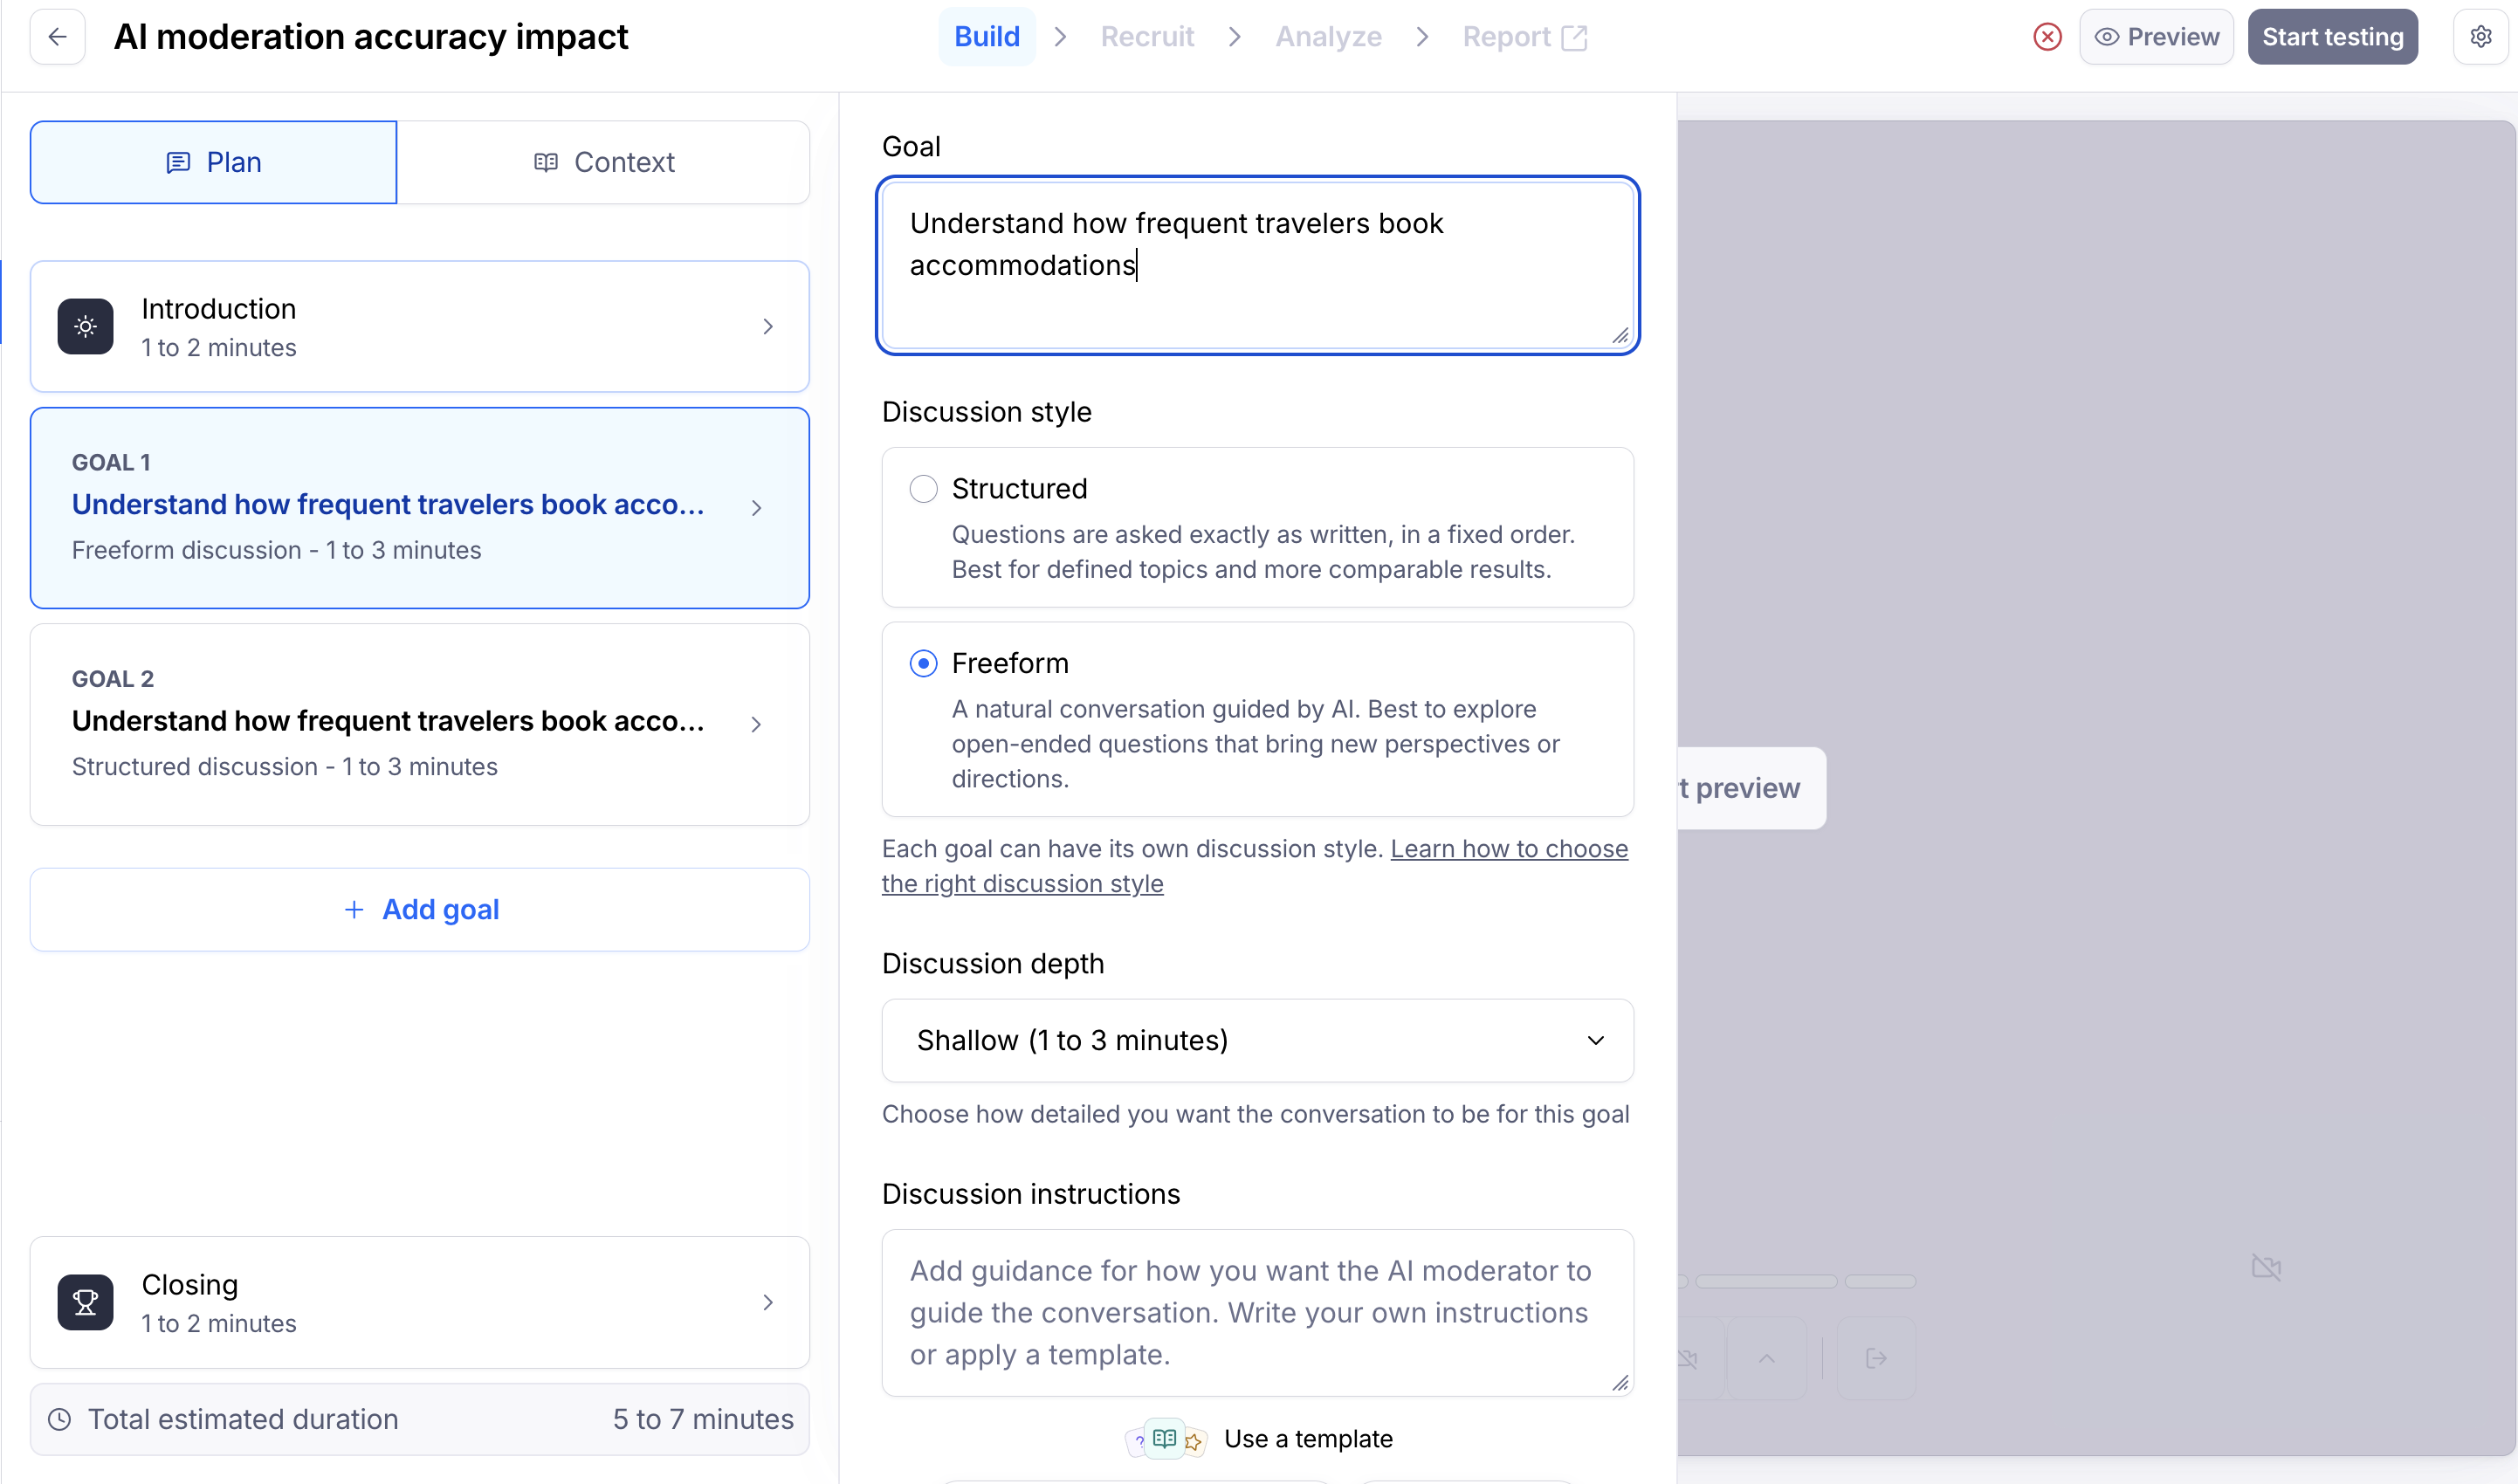
Task: Click into the Discussion instructions textbox
Action: tap(1257, 1312)
